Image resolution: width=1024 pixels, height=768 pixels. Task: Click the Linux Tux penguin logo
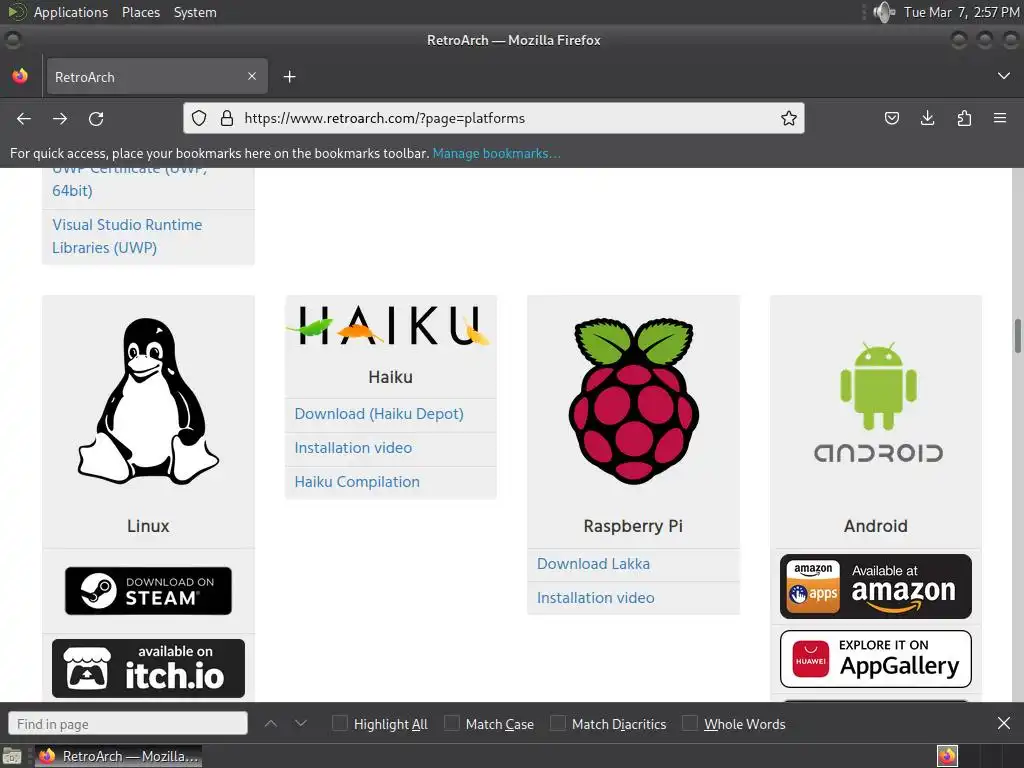148,401
